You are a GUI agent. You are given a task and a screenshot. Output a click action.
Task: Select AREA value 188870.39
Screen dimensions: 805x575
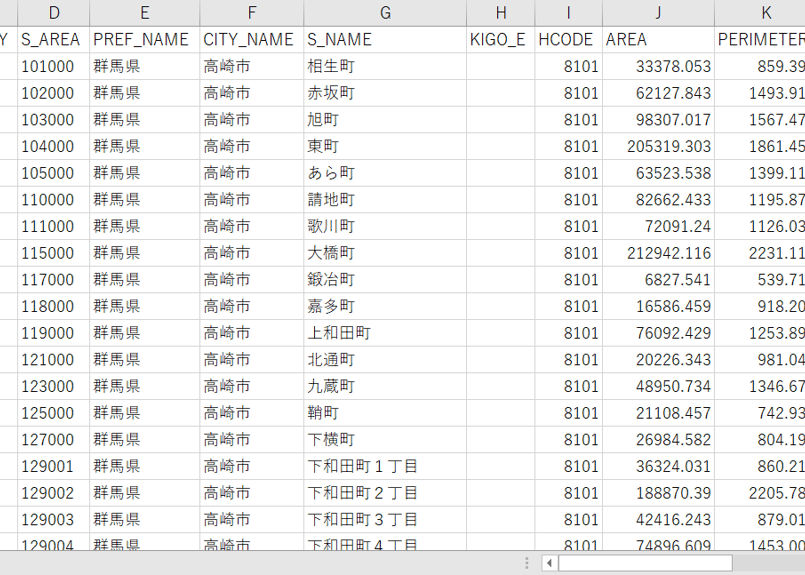click(658, 493)
